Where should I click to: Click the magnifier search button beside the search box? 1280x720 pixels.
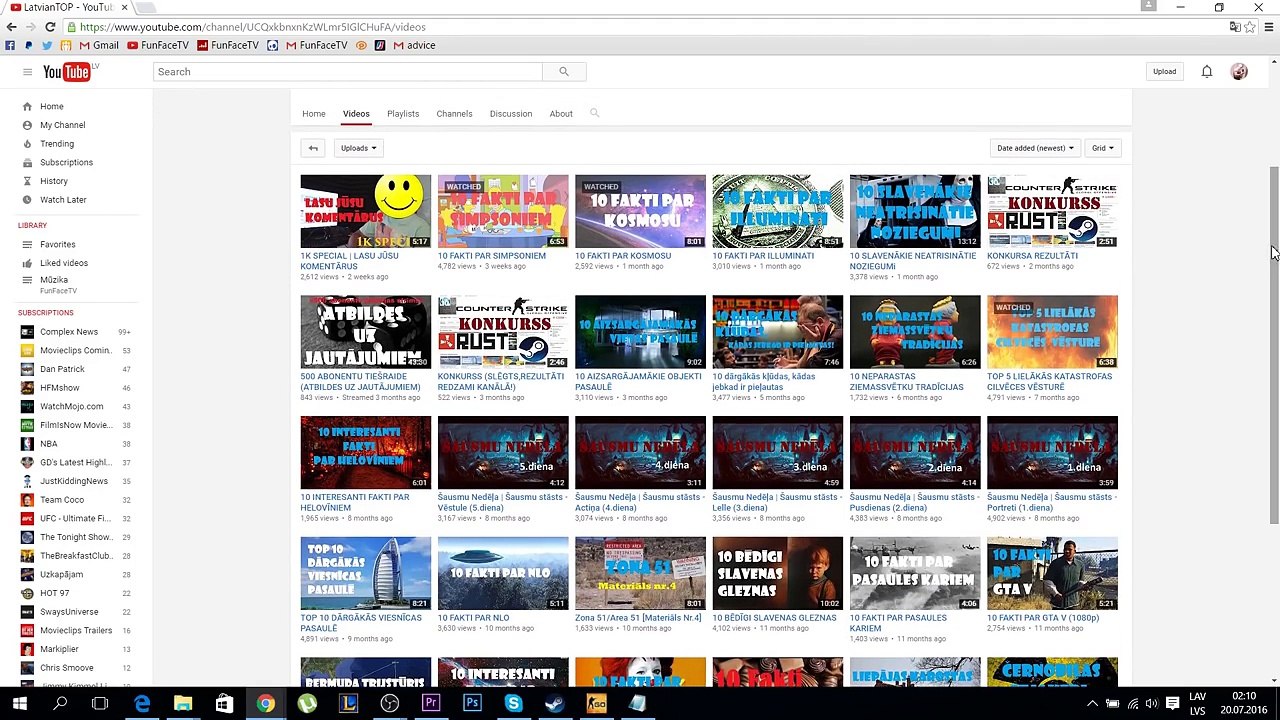[564, 72]
